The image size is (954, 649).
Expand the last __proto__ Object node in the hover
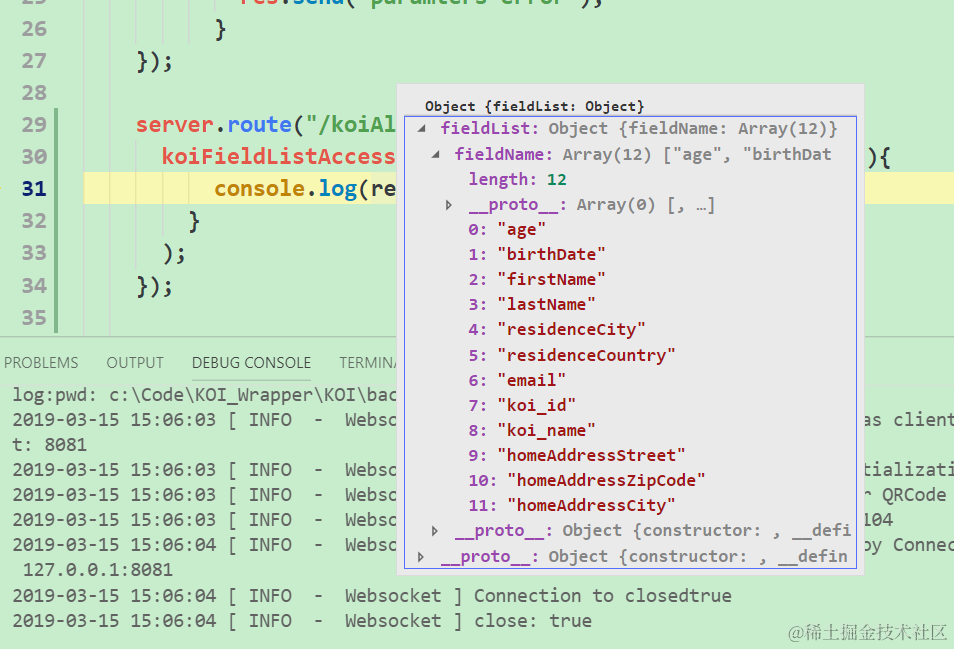(421, 557)
